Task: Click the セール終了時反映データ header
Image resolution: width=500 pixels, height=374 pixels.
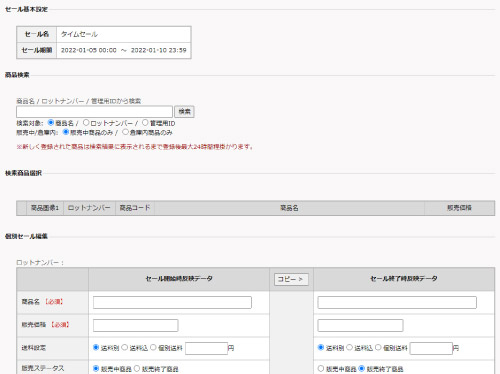Action: 404,279
